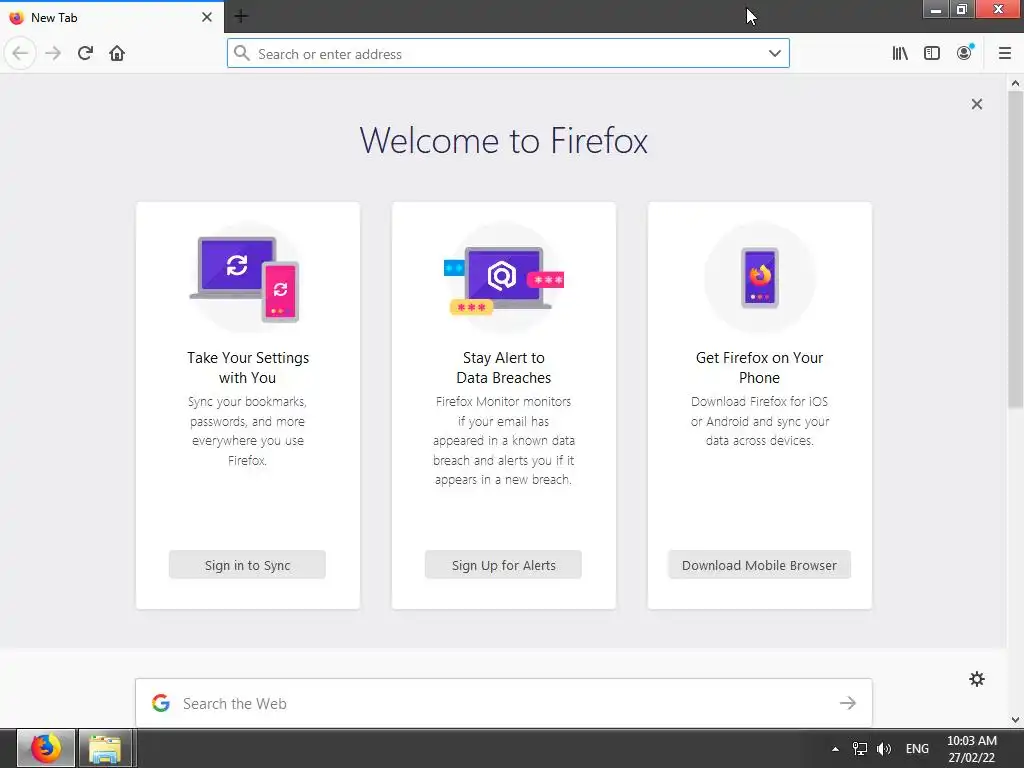Image resolution: width=1024 pixels, height=768 pixels.
Task: Go to the Firefox home page
Action: pyautogui.click(x=117, y=53)
